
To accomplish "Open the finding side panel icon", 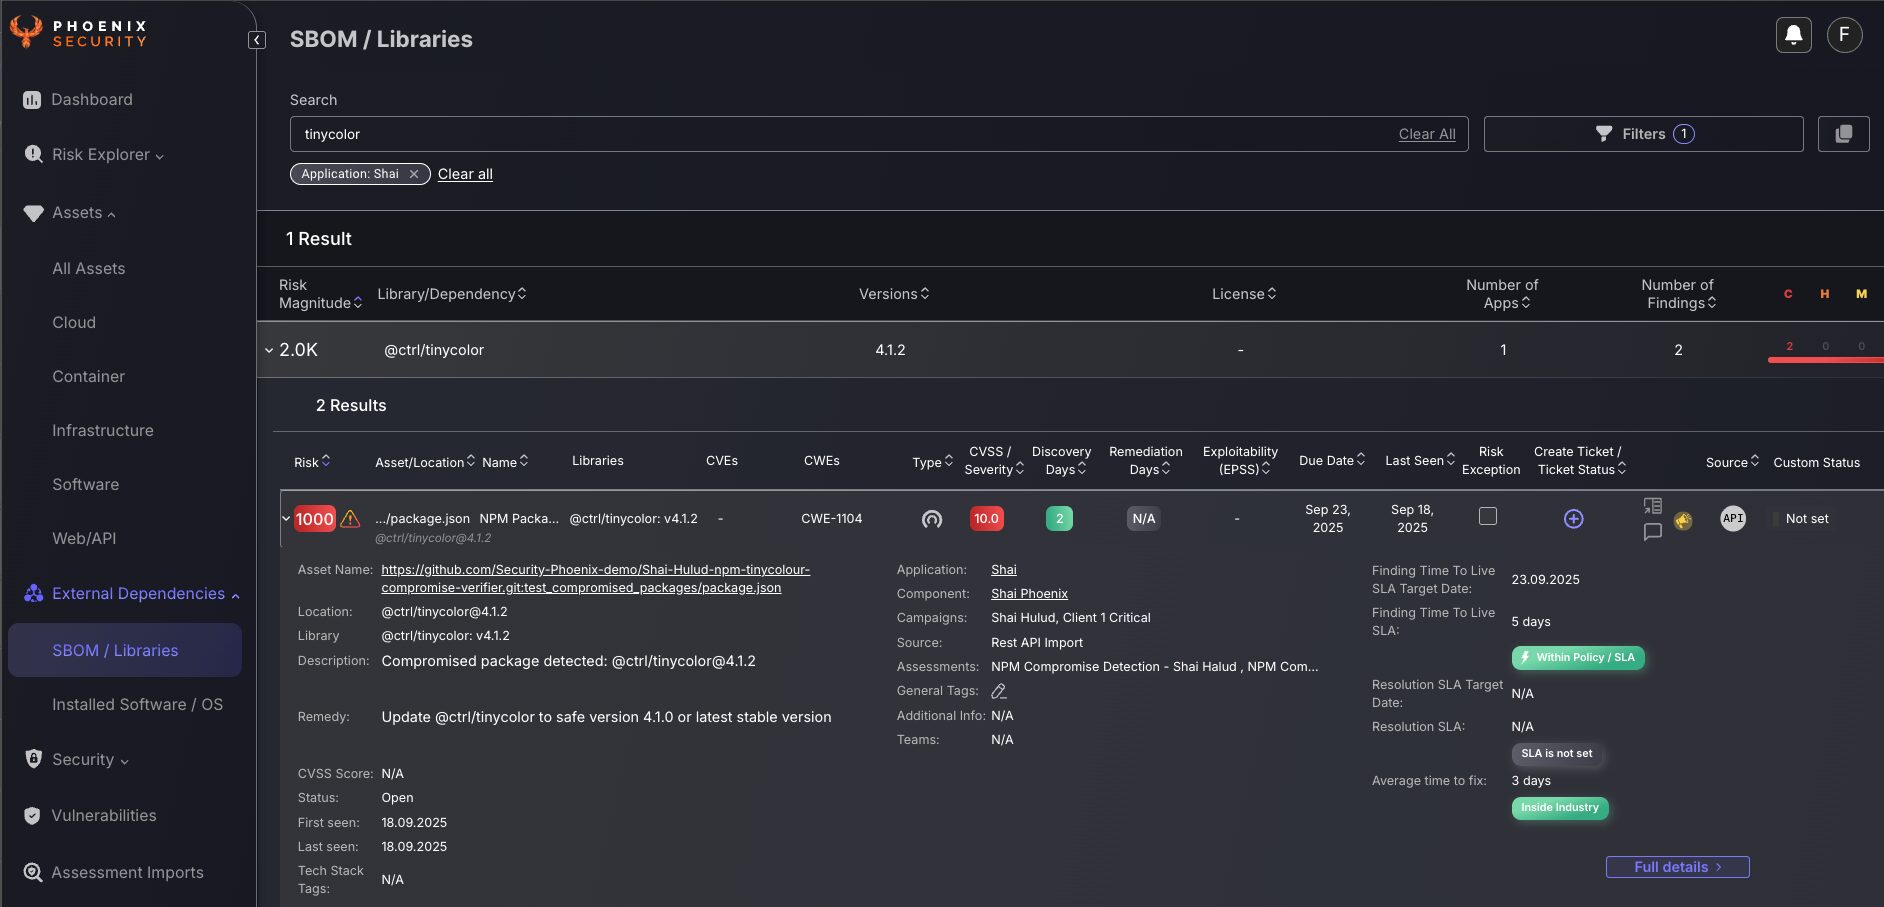I will 1652,506.
